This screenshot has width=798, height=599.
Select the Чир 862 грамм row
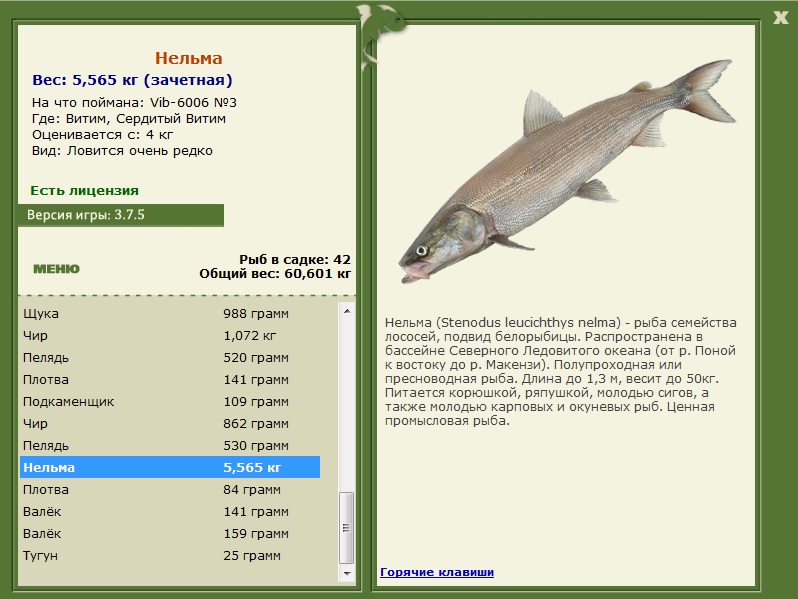[170, 423]
